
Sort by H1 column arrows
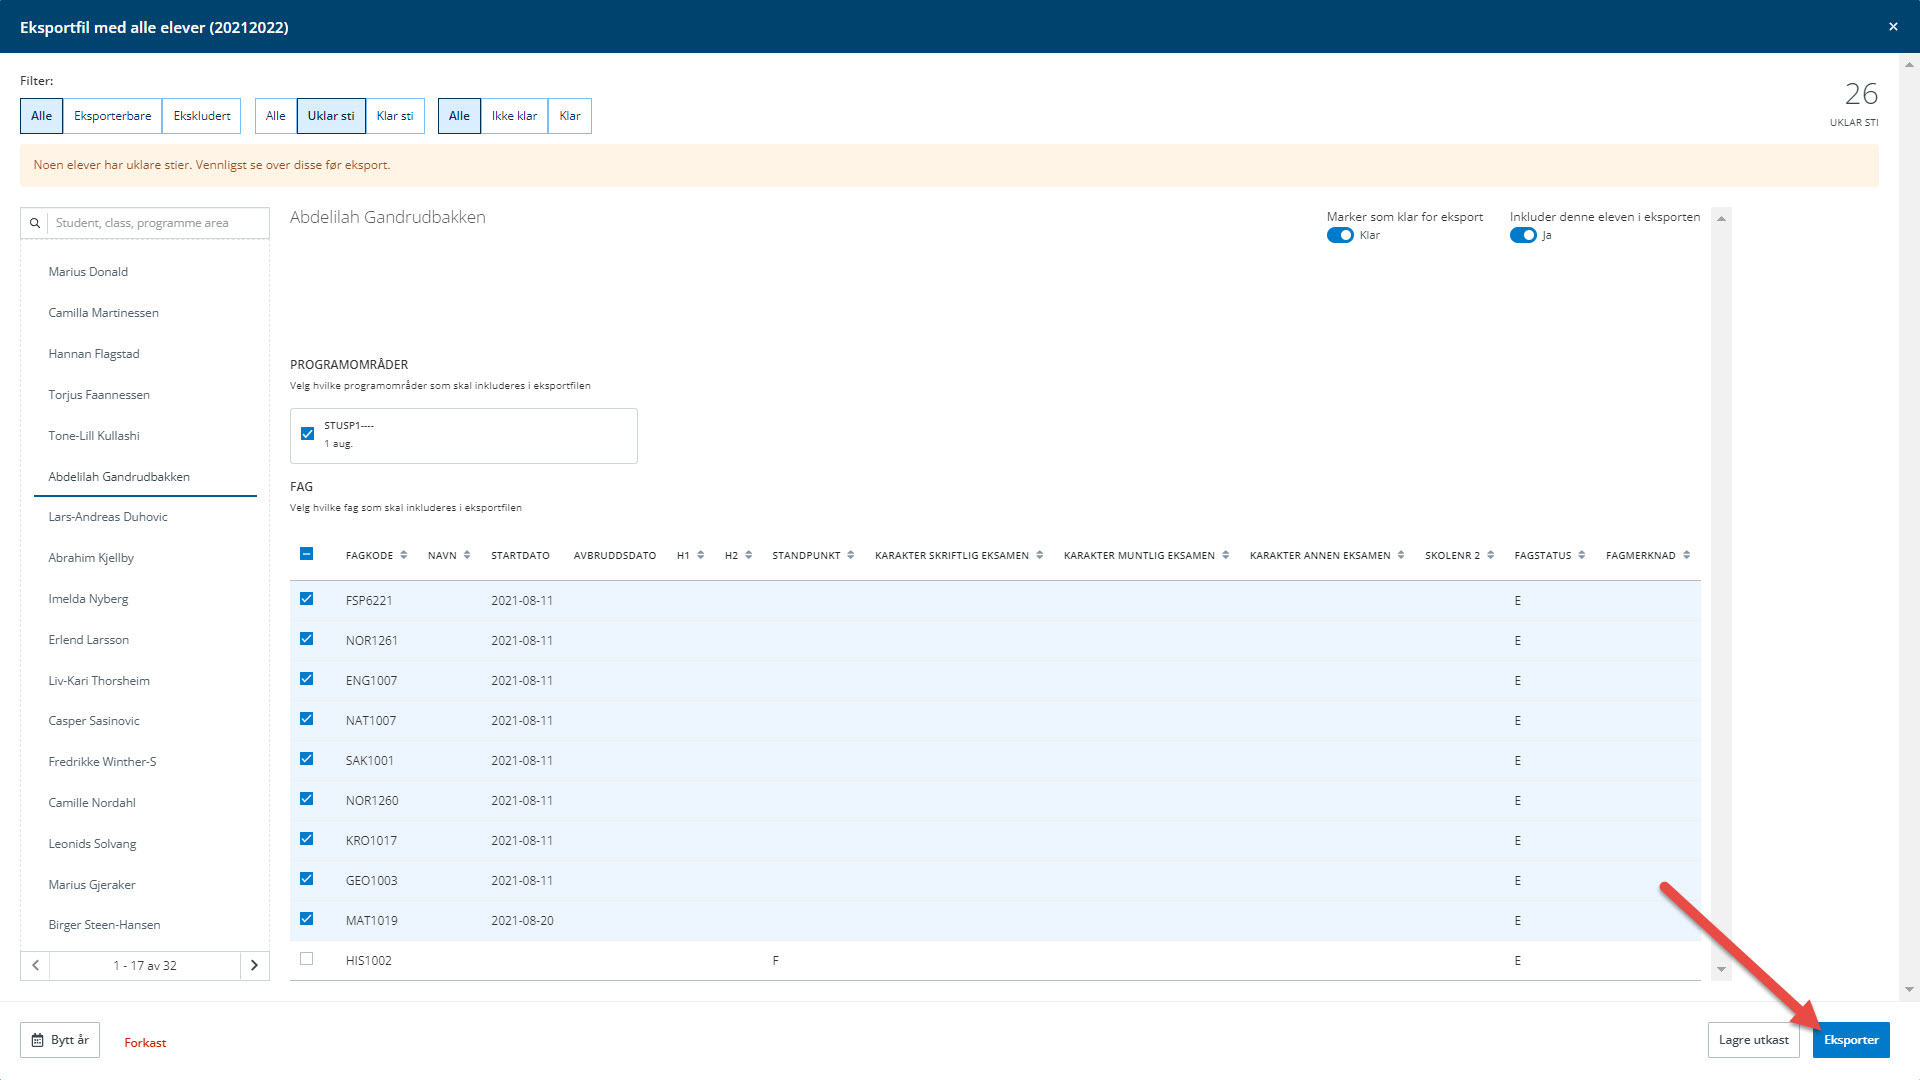701,555
